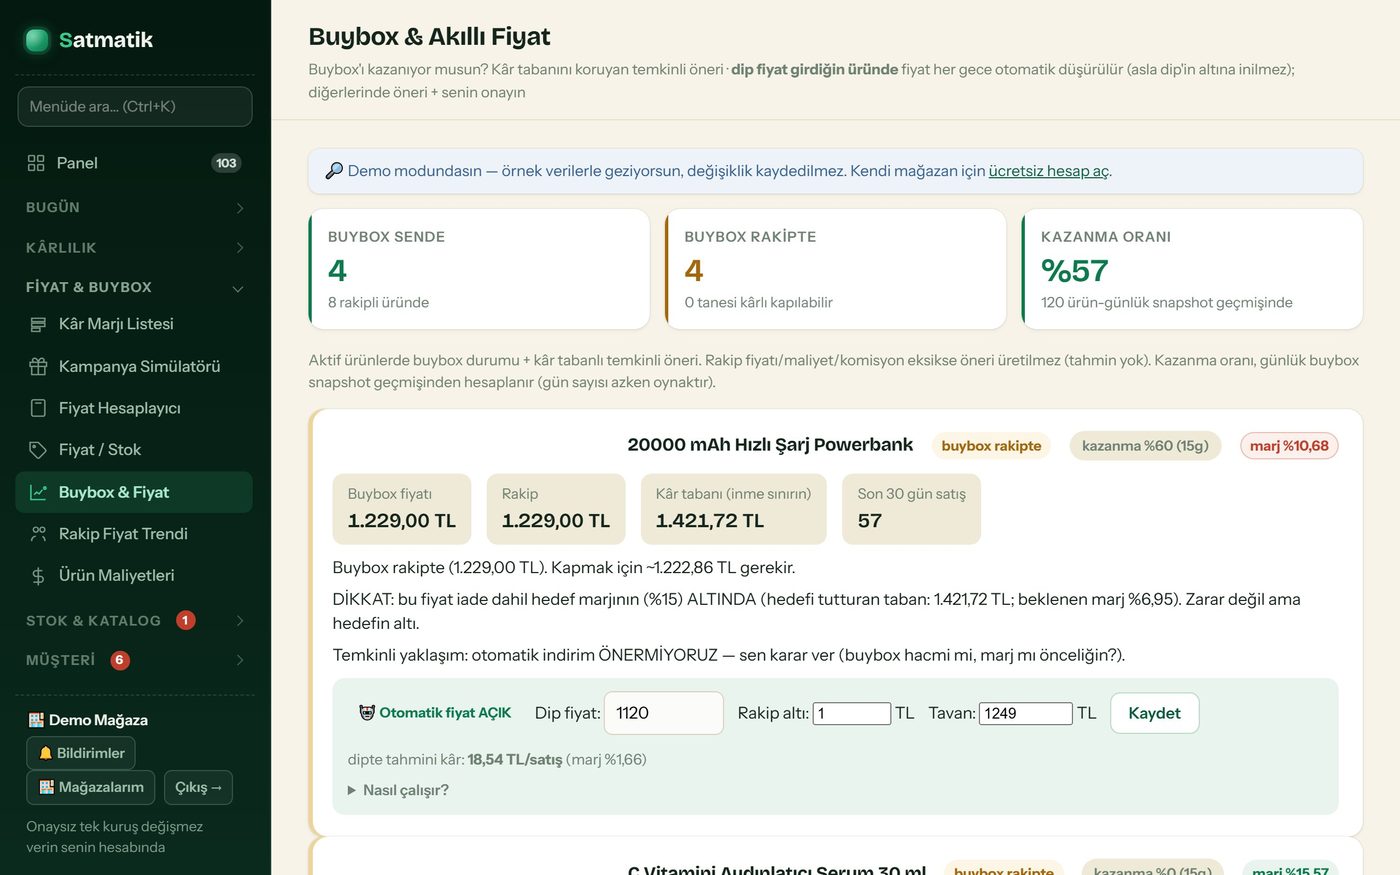Image resolution: width=1400 pixels, height=875 pixels.
Task: Click the Satmatik green logo
Action: click(x=37, y=40)
